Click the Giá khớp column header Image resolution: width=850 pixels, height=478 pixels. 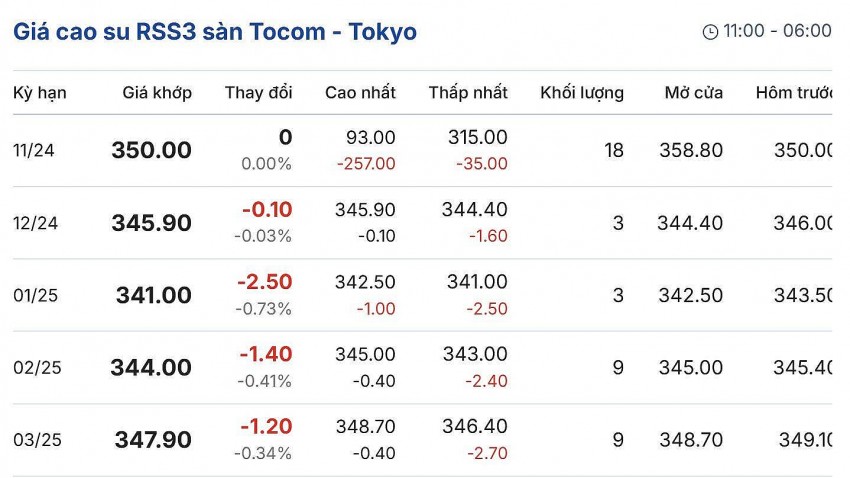click(x=157, y=93)
